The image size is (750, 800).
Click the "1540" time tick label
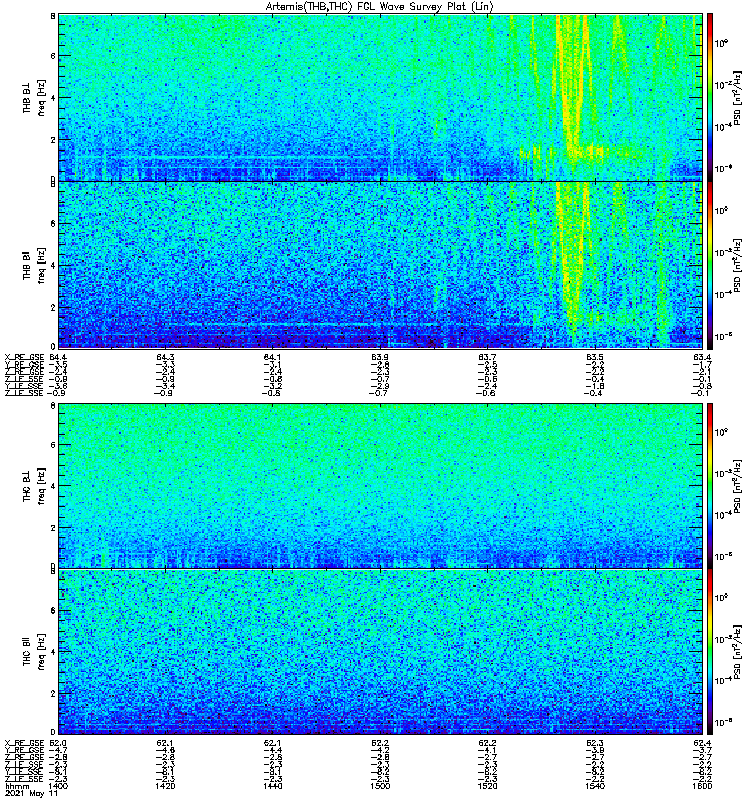pyautogui.click(x=595, y=786)
